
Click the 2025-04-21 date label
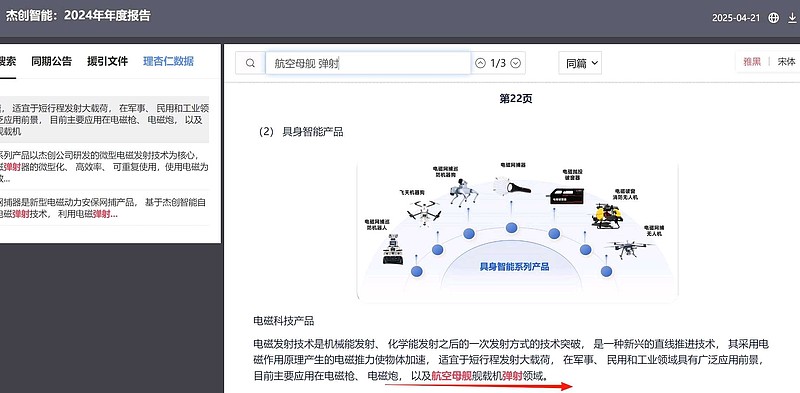point(736,18)
